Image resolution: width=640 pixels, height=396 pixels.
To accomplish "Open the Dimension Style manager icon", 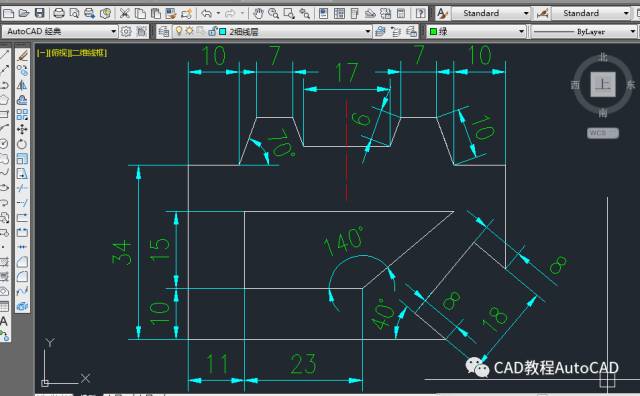I will click(542, 13).
